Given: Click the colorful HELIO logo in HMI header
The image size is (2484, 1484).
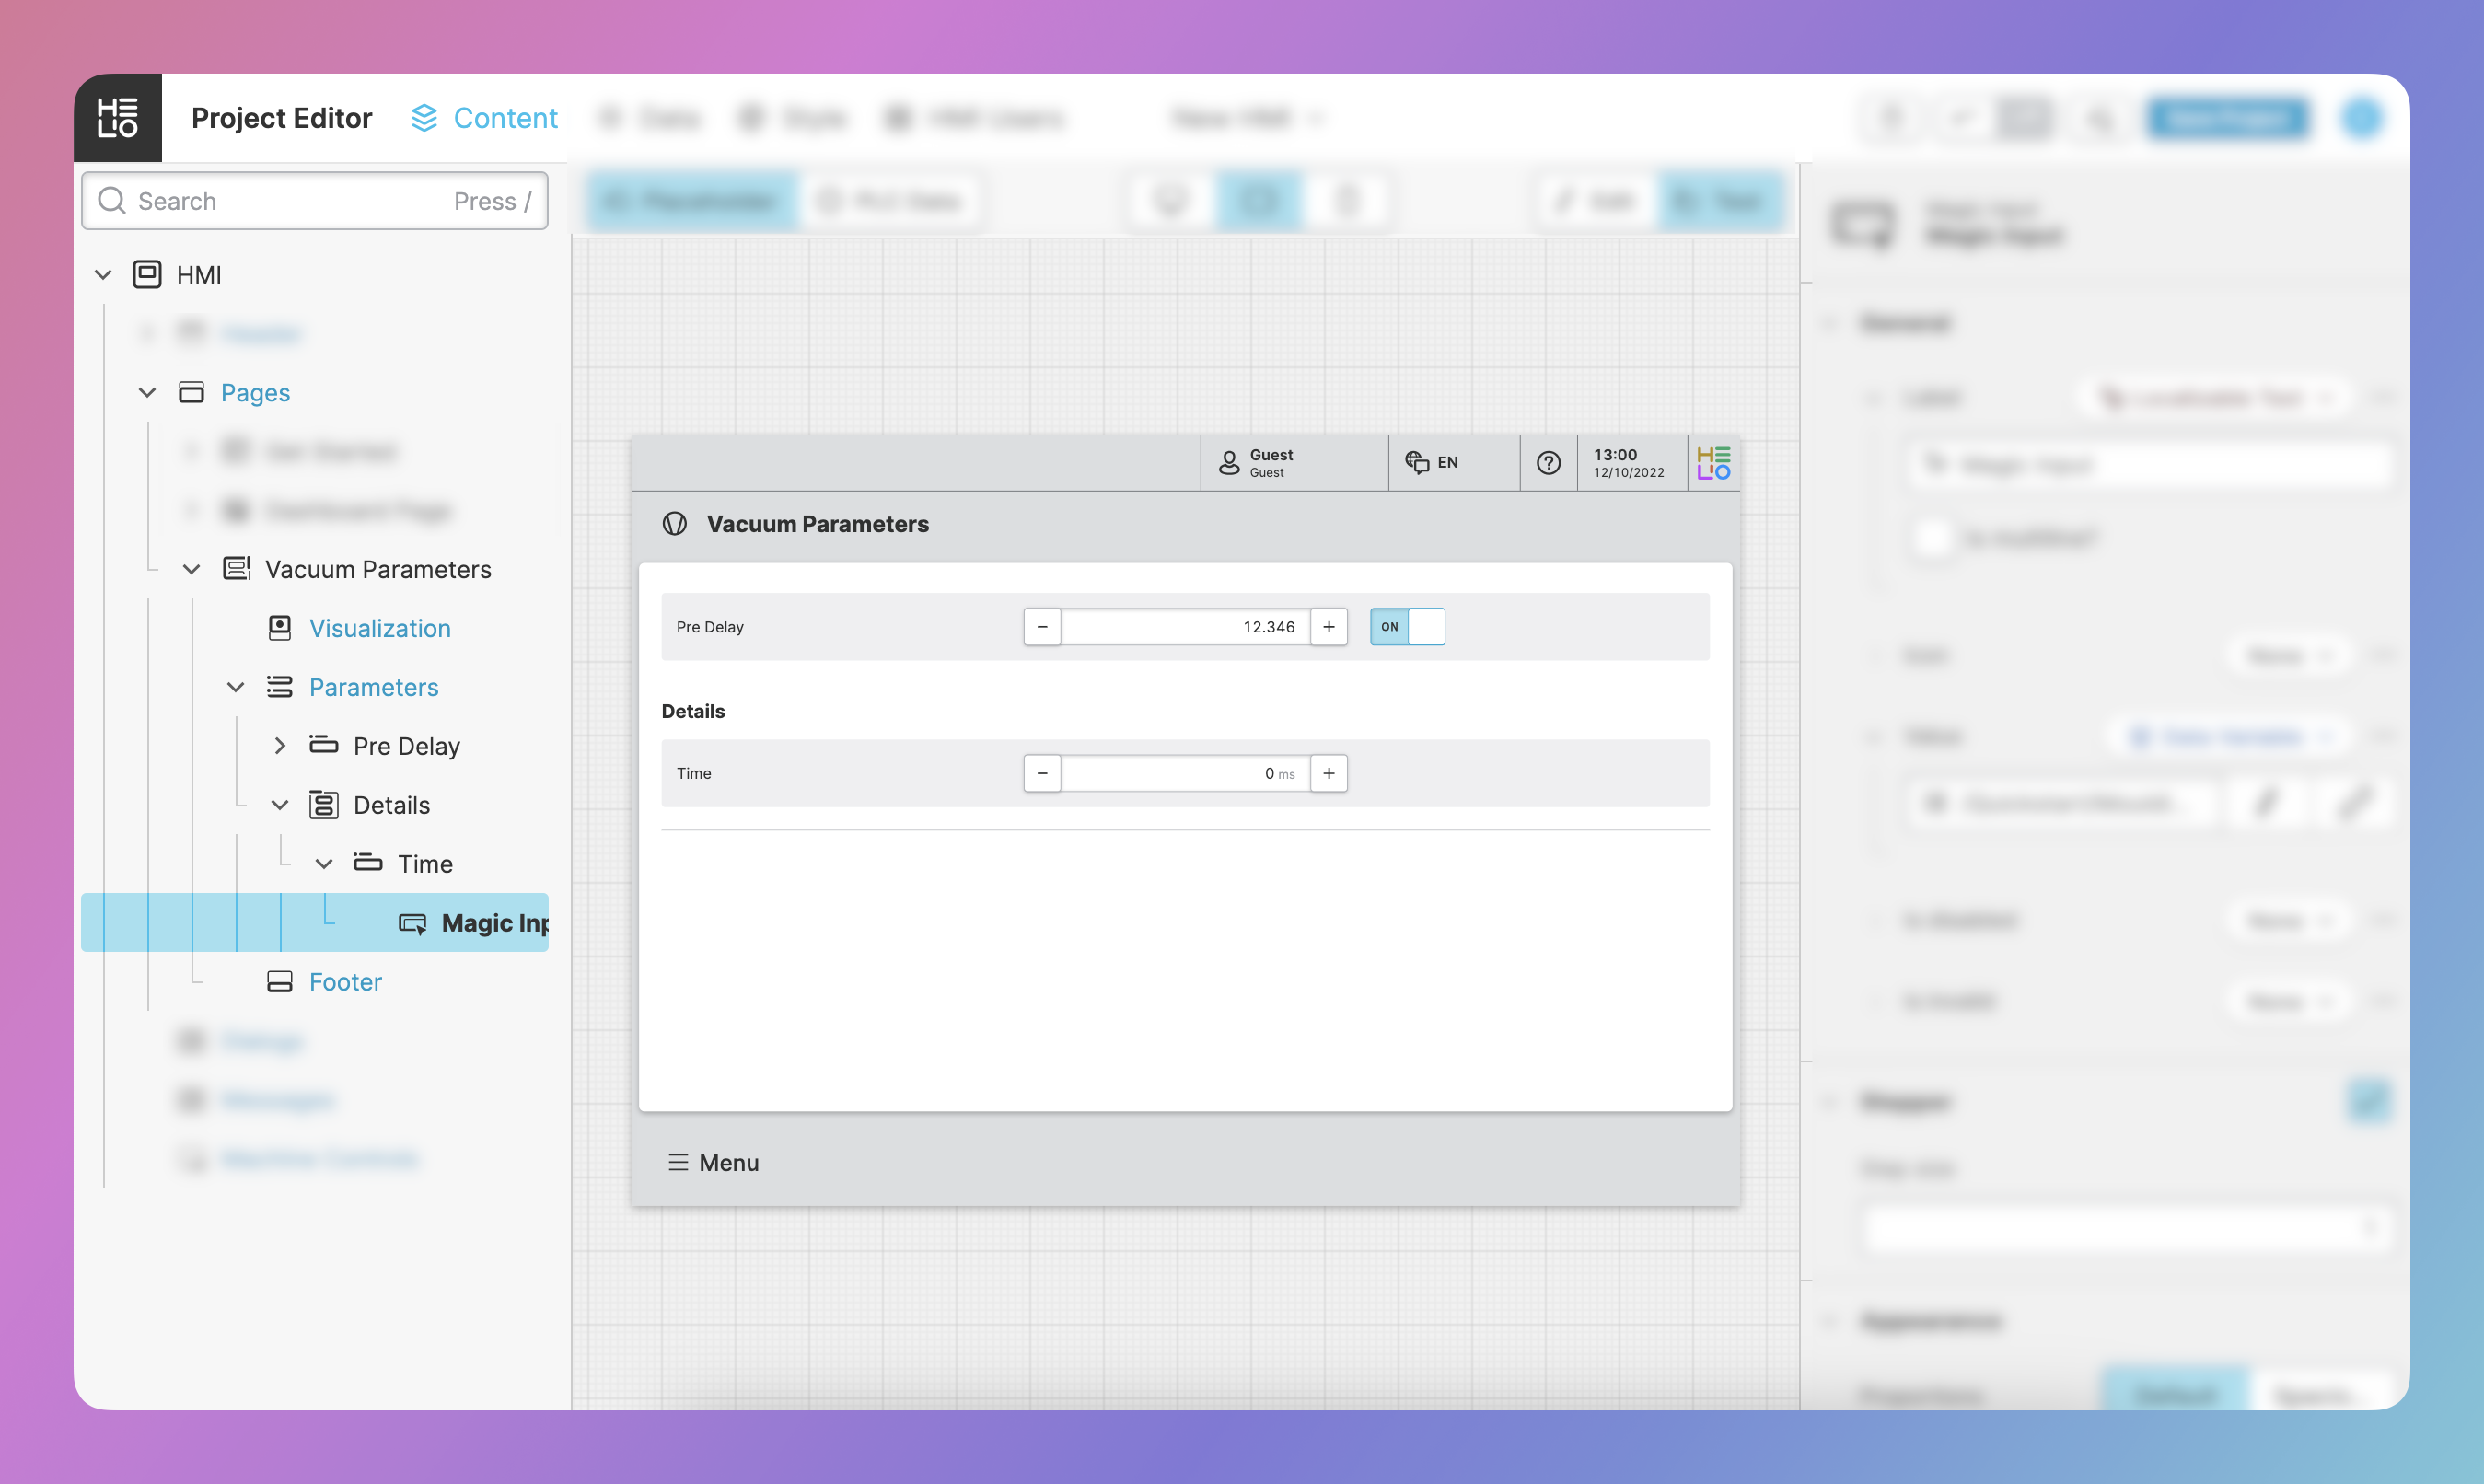Looking at the screenshot, I should (1713, 462).
